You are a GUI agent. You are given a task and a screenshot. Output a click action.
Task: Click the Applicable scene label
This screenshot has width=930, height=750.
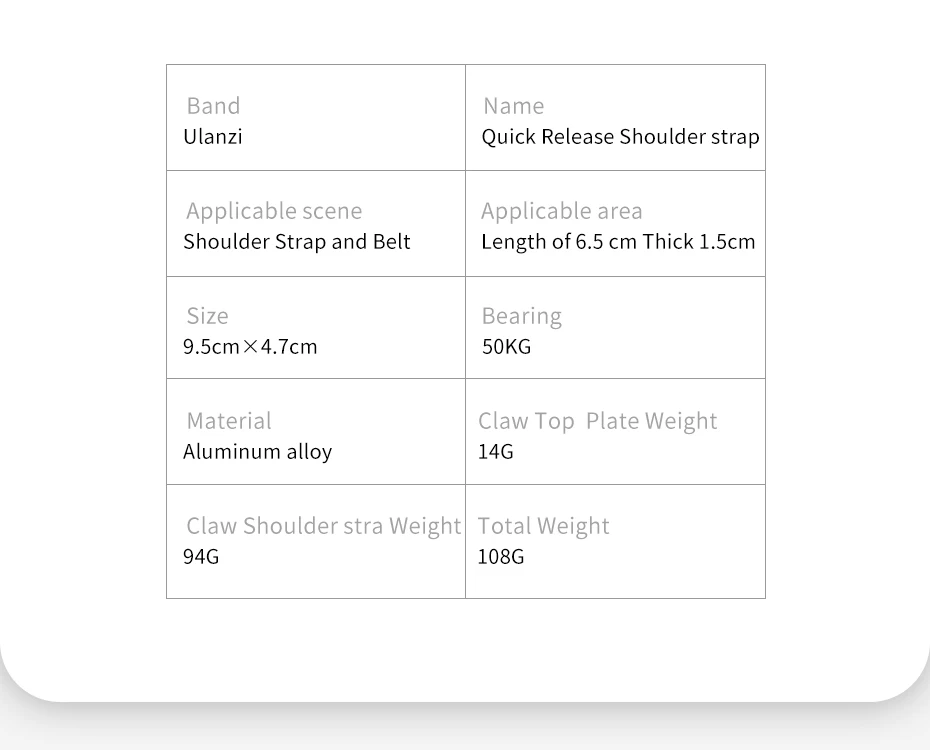[274, 211]
